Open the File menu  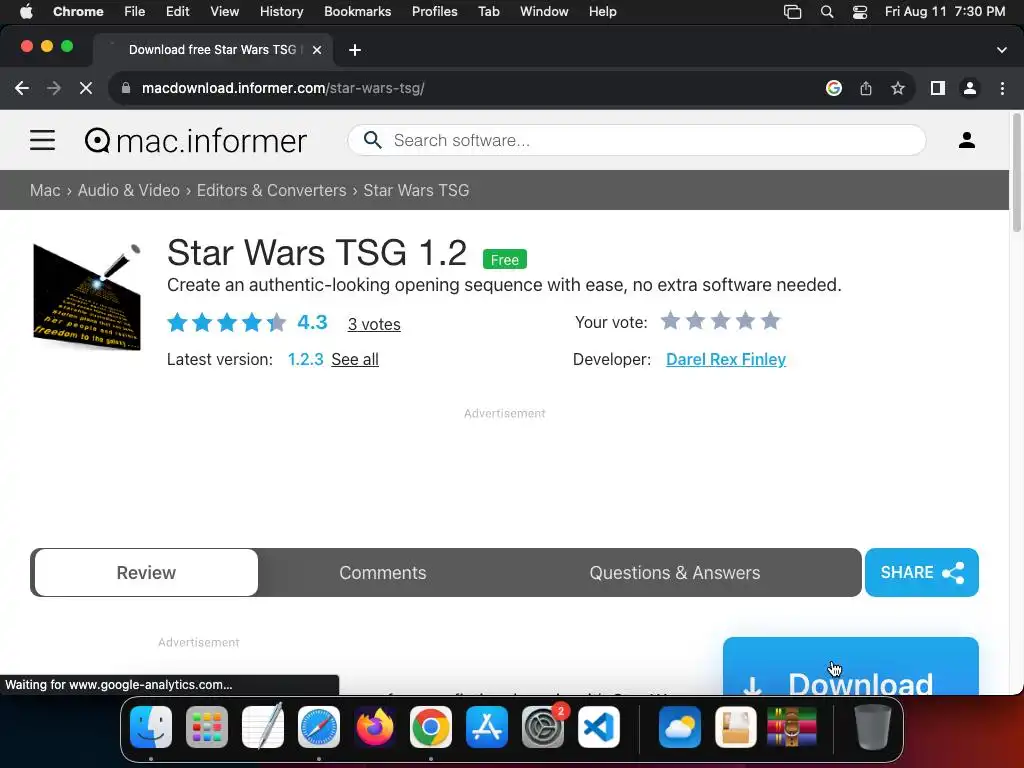135,11
